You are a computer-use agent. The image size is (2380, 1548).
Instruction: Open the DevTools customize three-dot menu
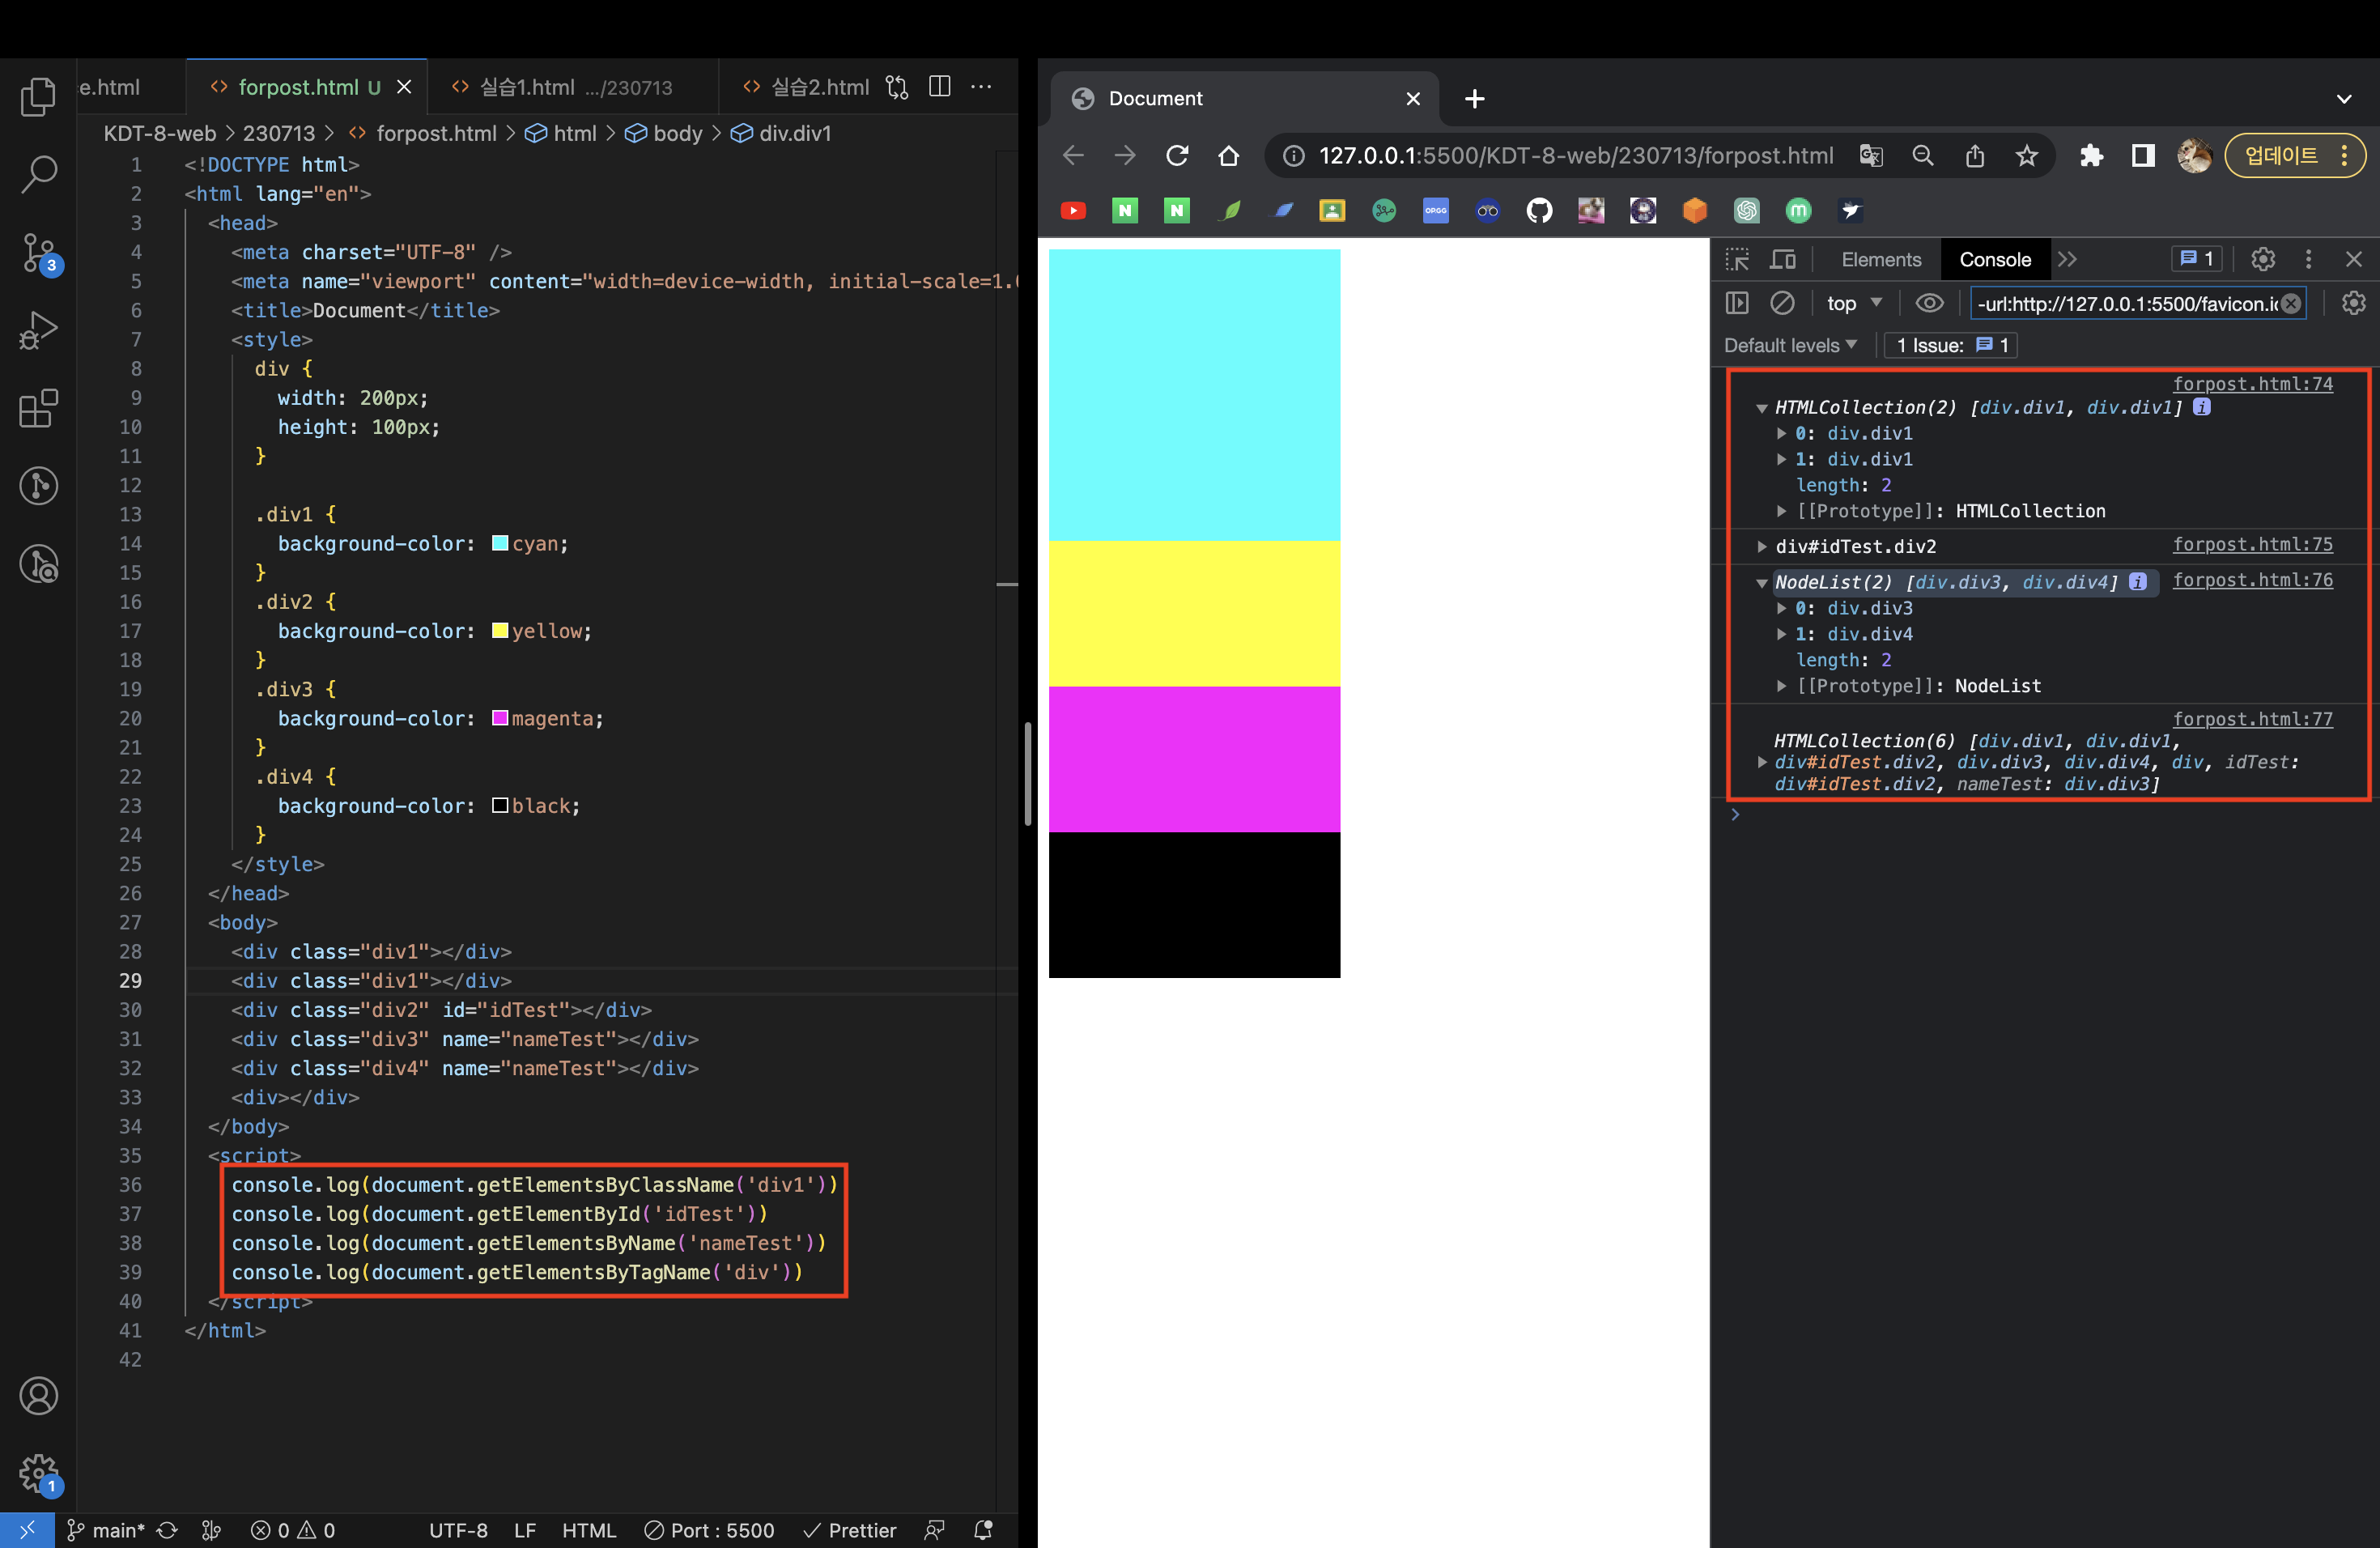point(2308,259)
